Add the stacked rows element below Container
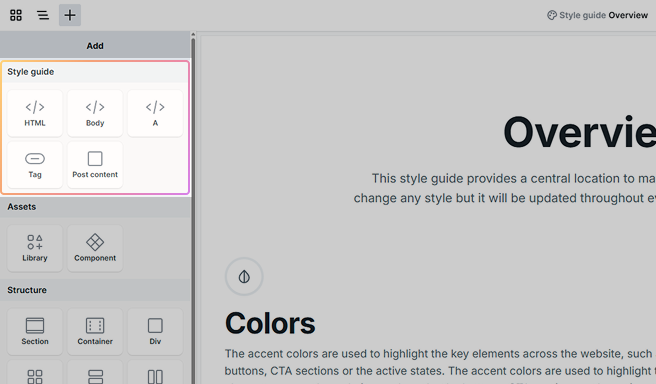 point(95,373)
